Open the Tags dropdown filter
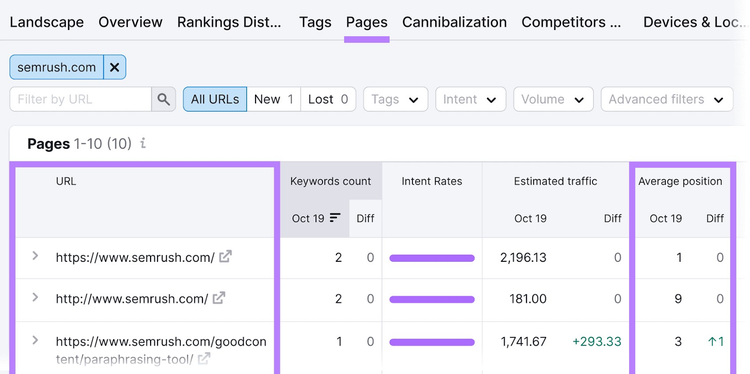 click(395, 99)
